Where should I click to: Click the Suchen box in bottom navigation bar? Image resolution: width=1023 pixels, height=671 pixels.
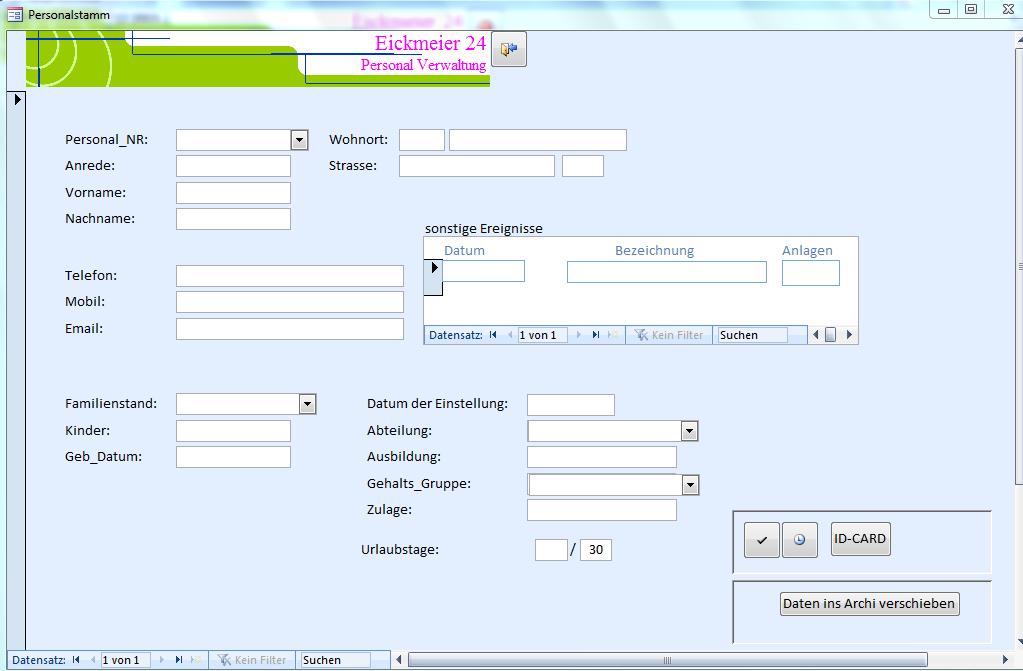point(336,660)
